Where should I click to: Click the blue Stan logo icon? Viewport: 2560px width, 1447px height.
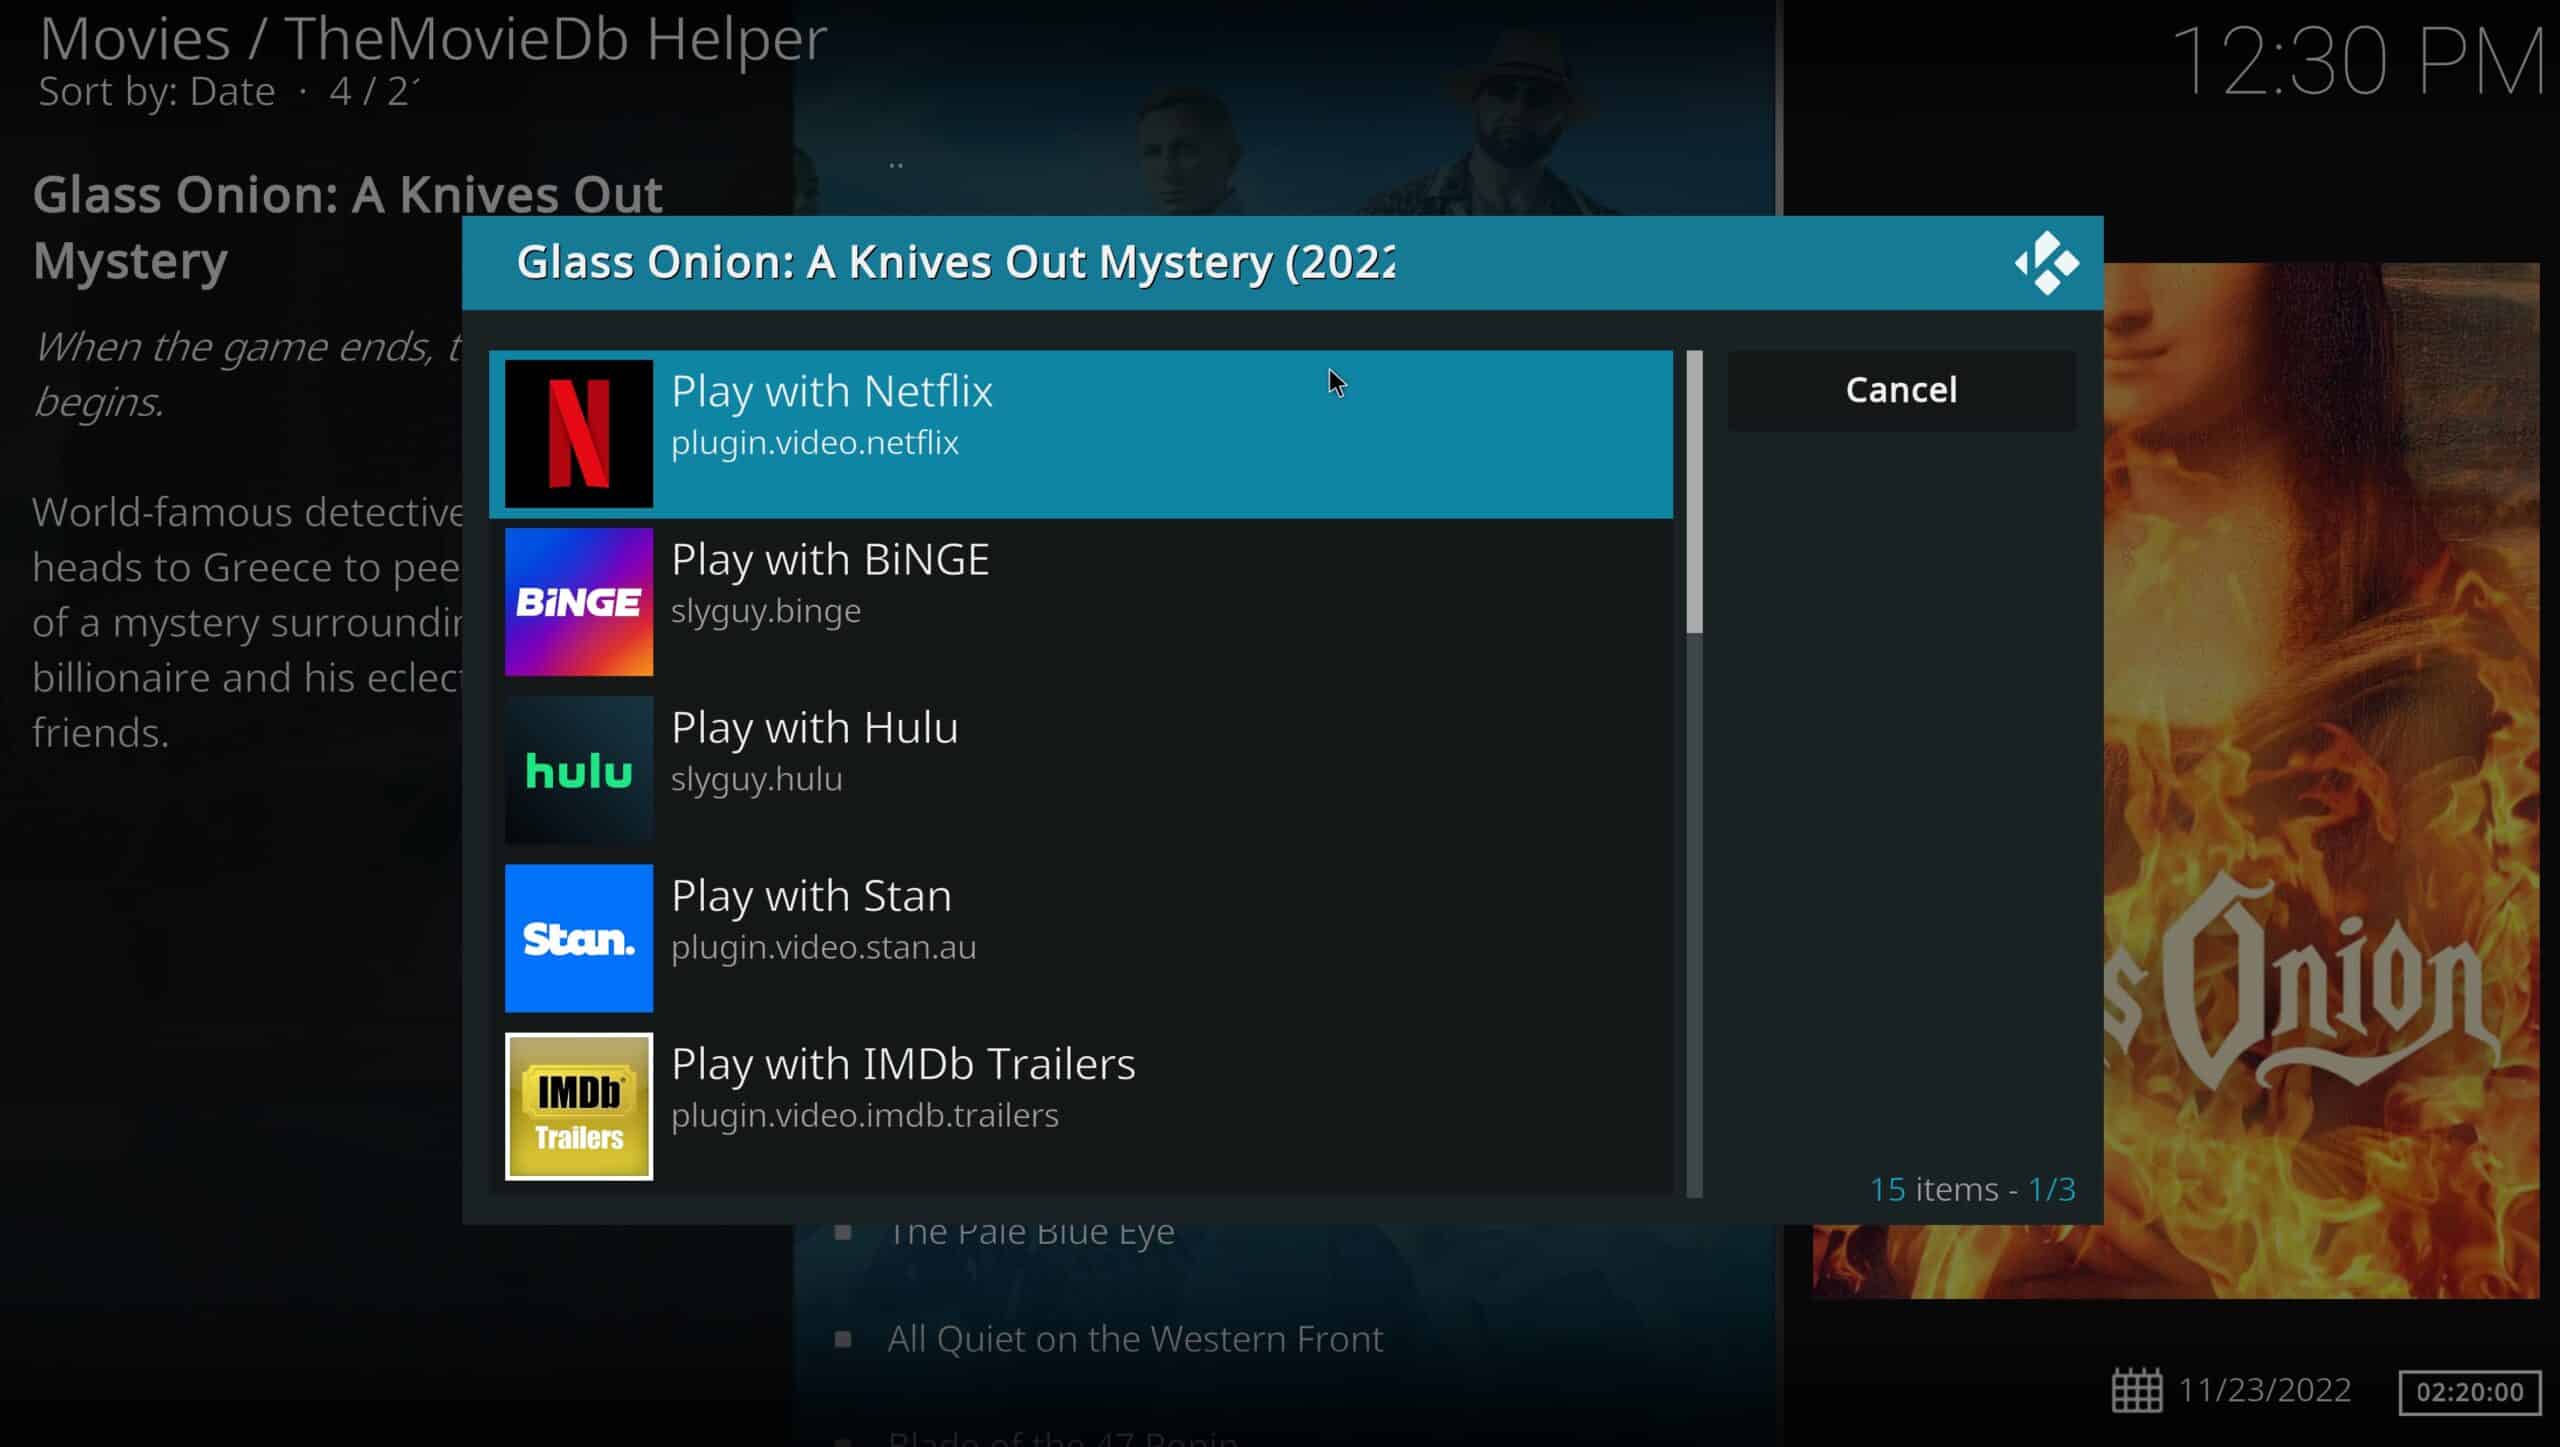(579, 938)
